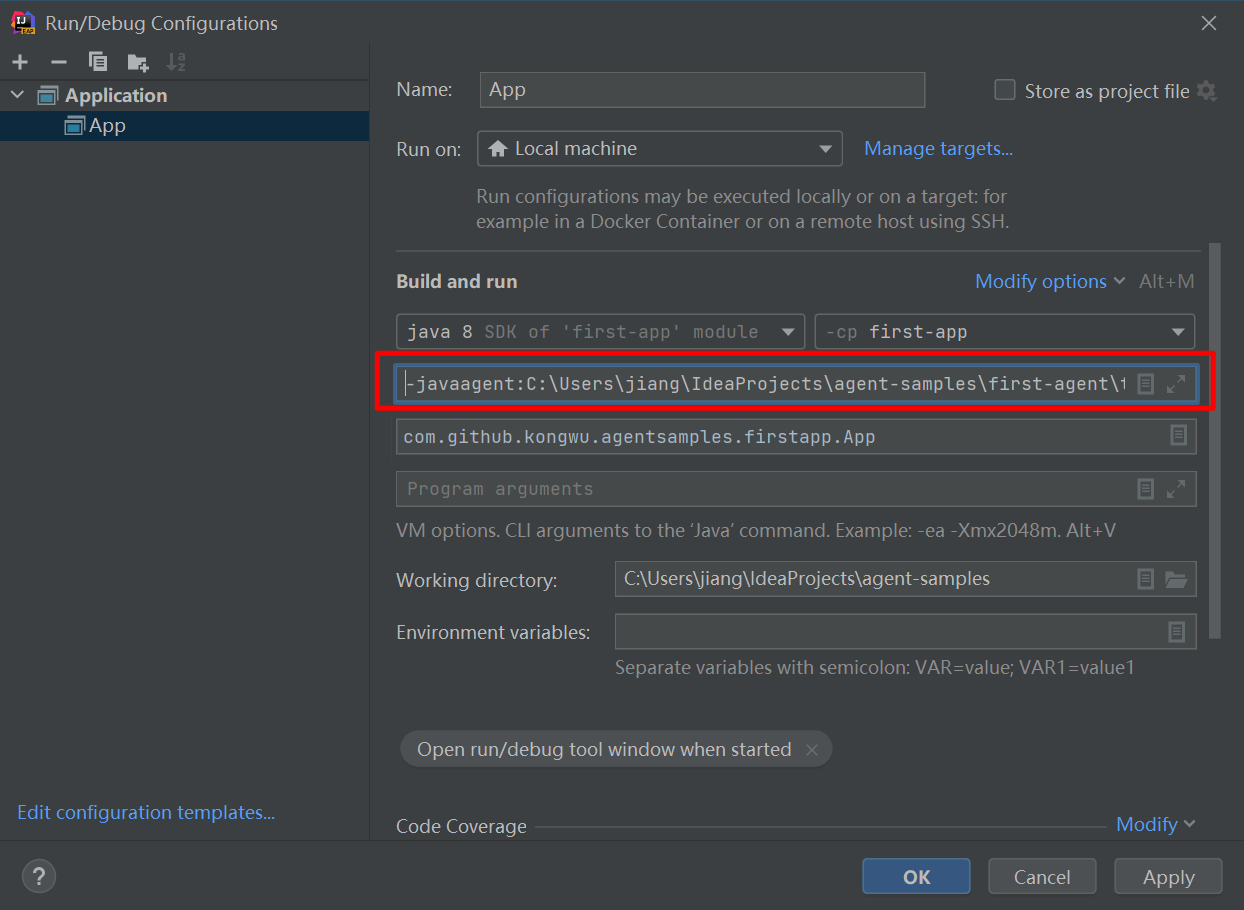Sort configurations alphabetically

(x=176, y=62)
